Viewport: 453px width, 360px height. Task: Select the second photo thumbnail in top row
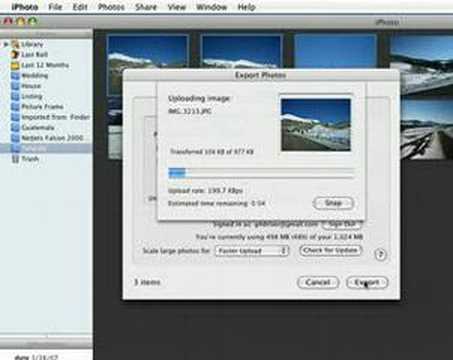pos(241,52)
